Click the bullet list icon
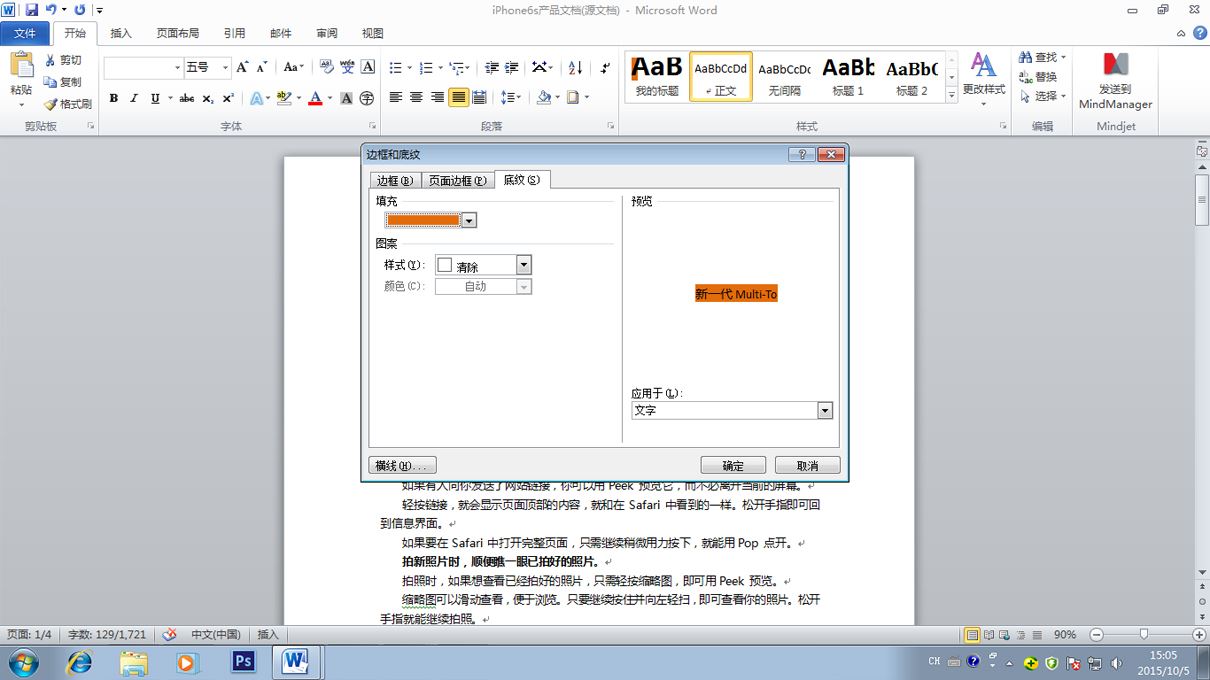Viewport: 1210px width, 680px height. tap(396, 67)
